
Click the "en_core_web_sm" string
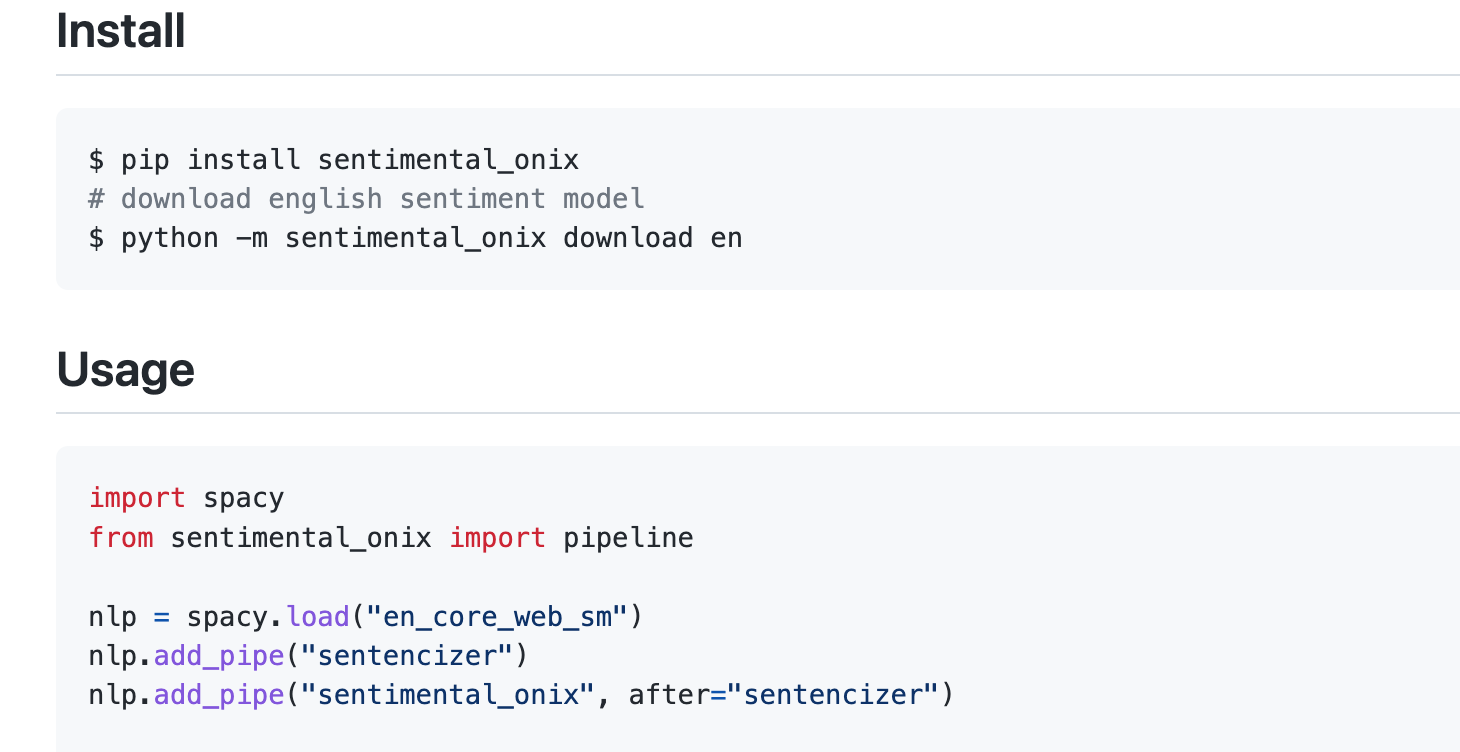(x=497, y=616)
